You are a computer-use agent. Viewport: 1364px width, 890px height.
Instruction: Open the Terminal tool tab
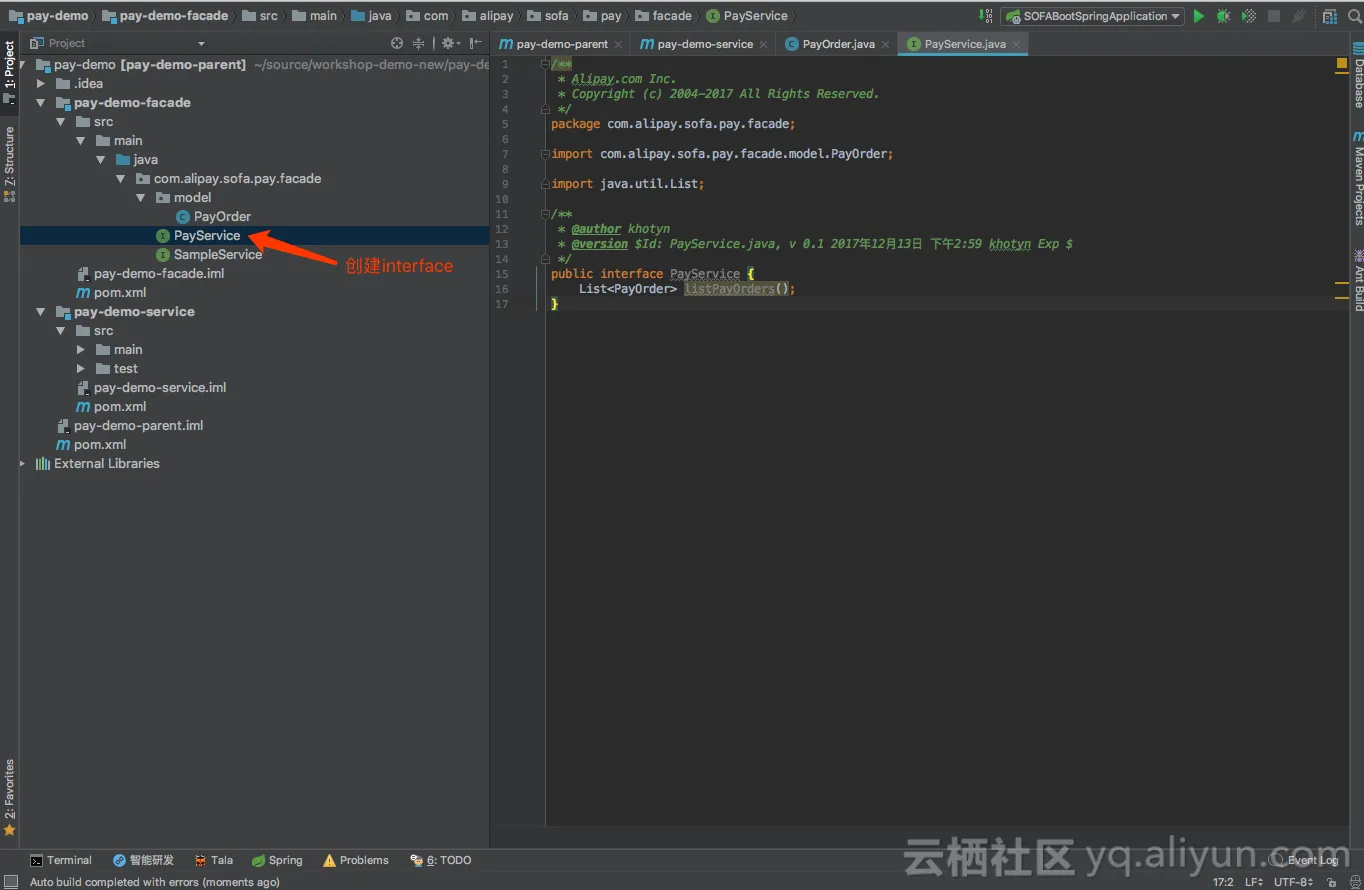click(x=61, y=860)
